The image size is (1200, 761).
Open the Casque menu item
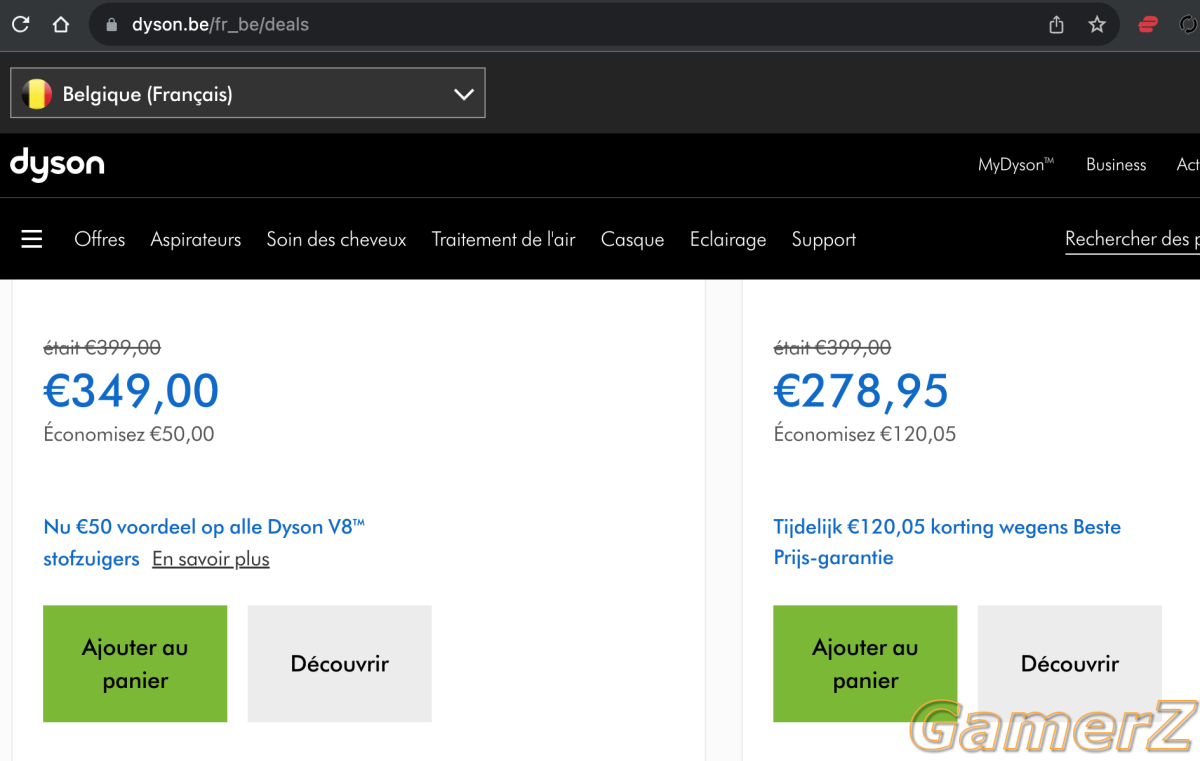(x=633, y=239)
